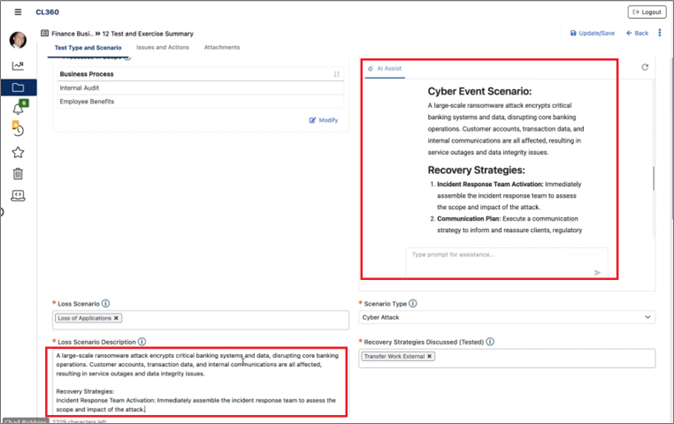
Task: Open the recent history clock icon
Action: point(18,129)
